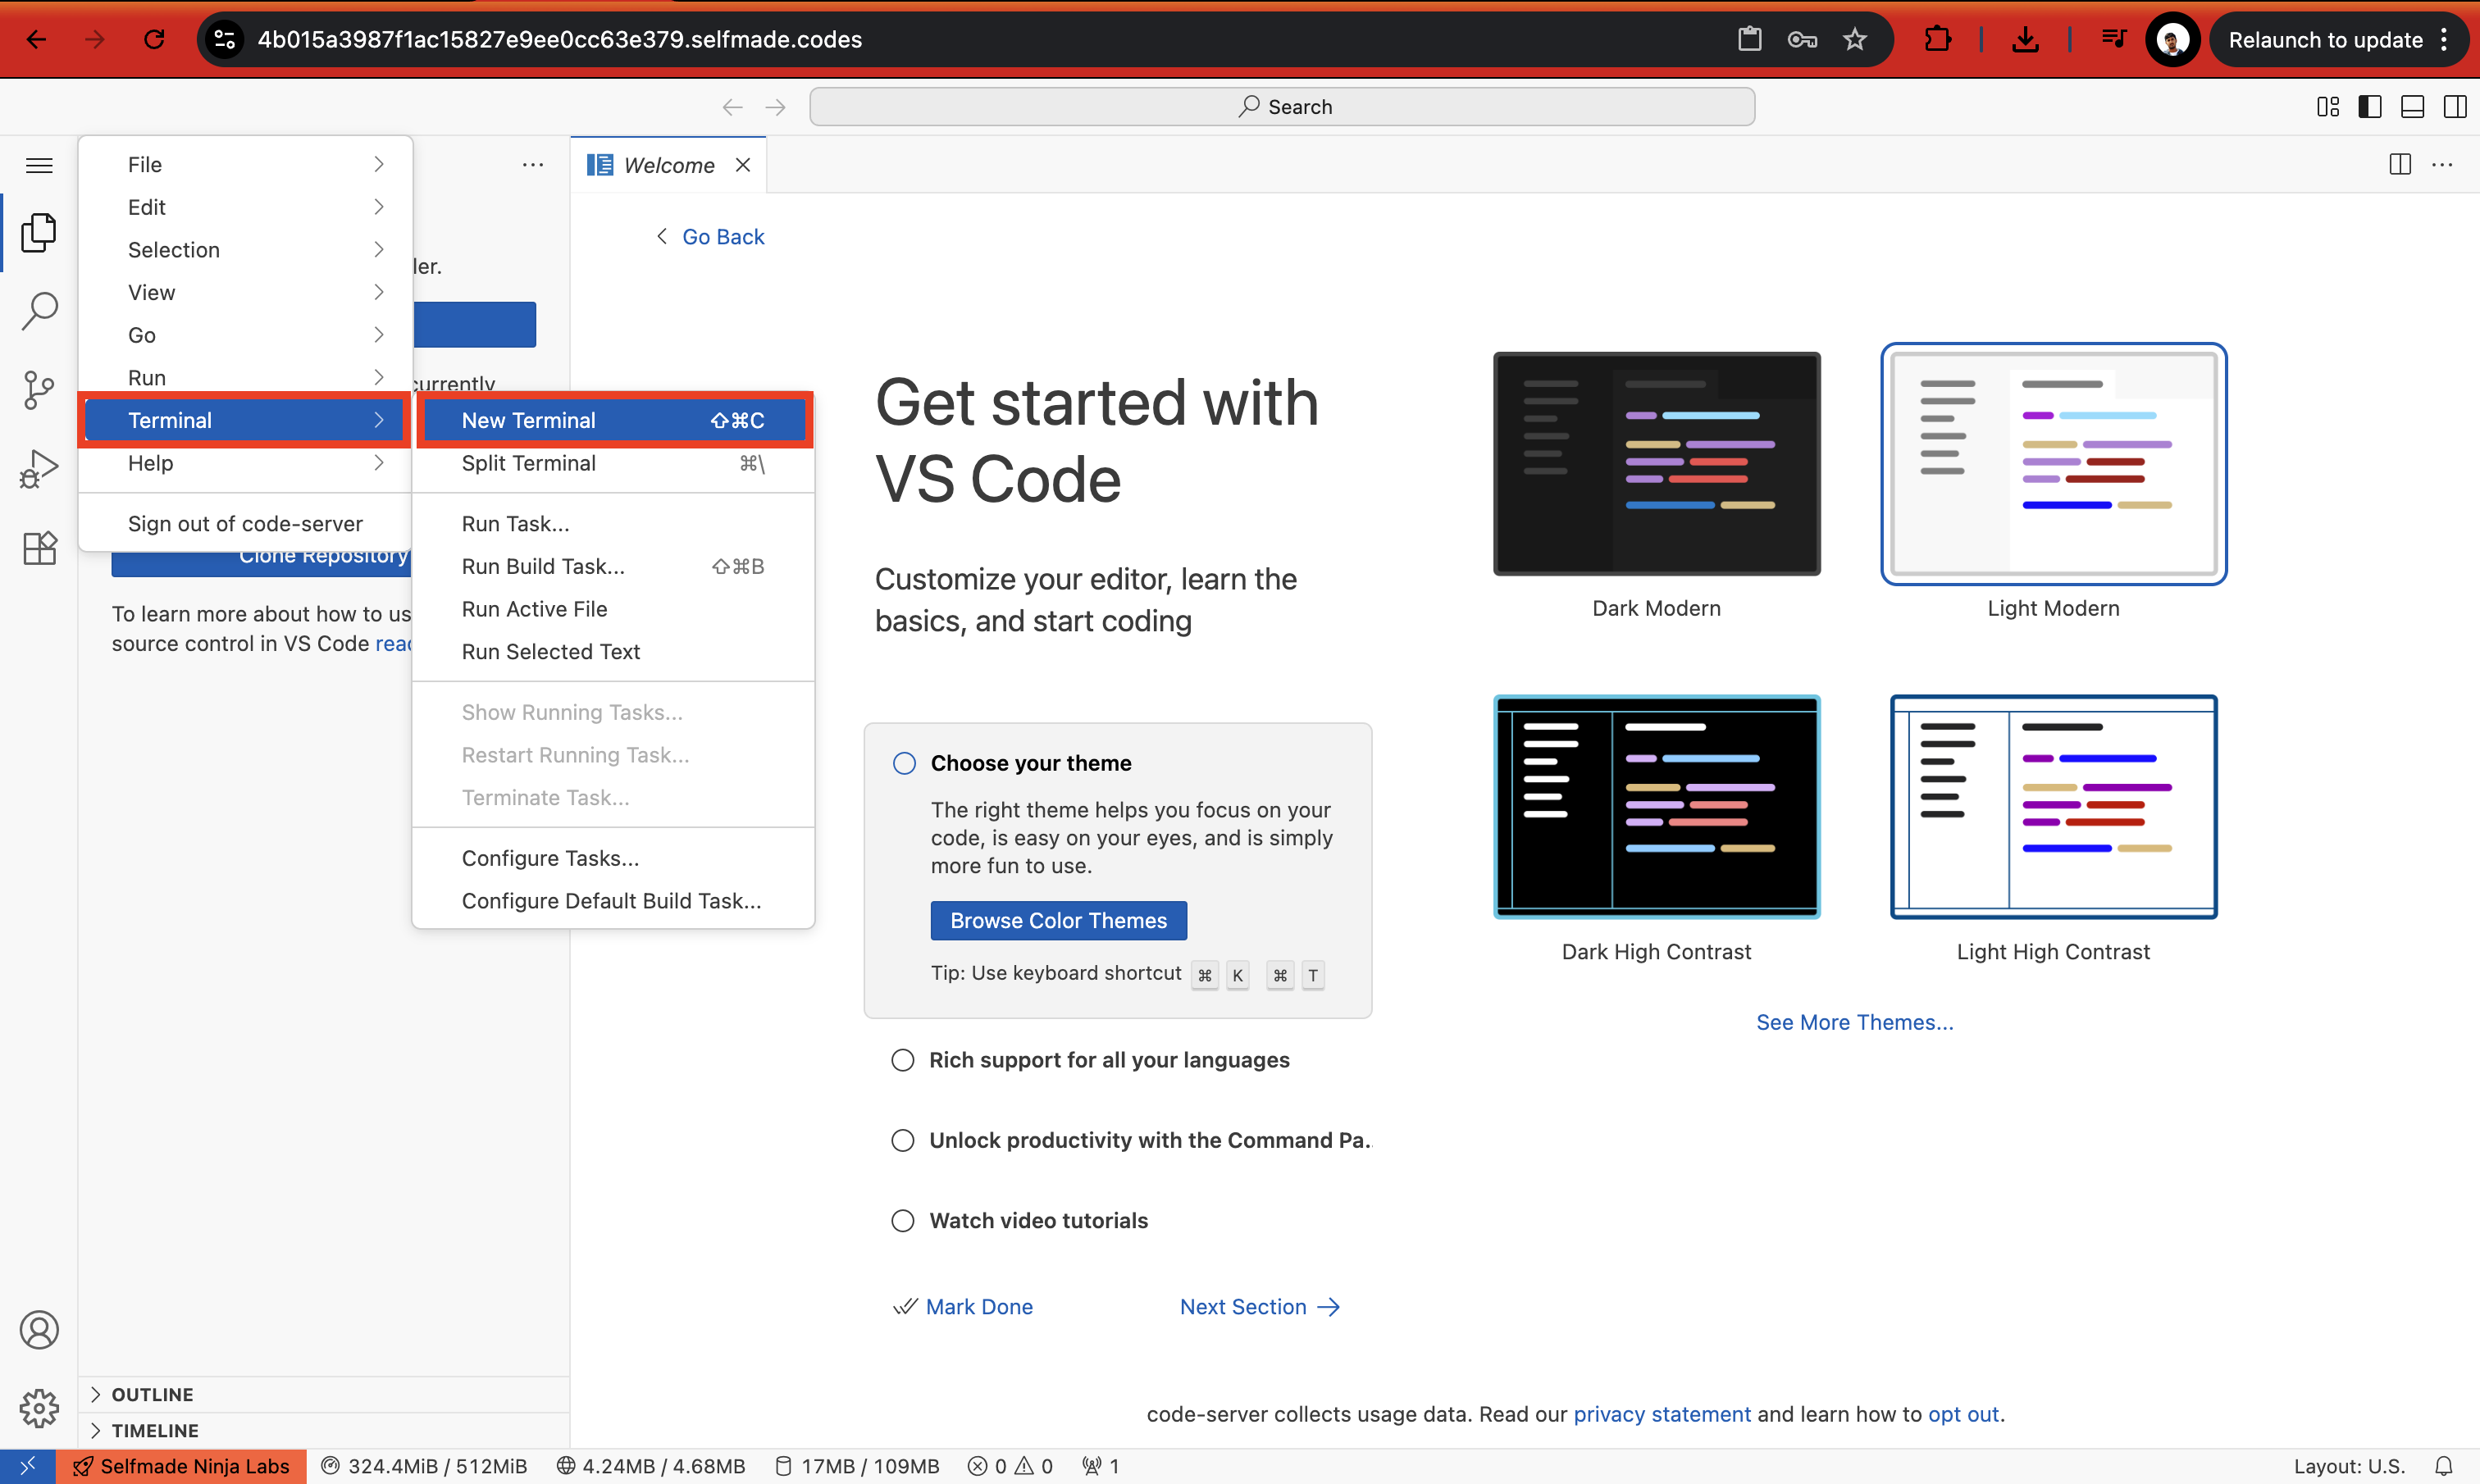The width and height of the screenshot is (2480, 1484).
Task: Expand the TIMELINE section
Action: point(324,1430)
